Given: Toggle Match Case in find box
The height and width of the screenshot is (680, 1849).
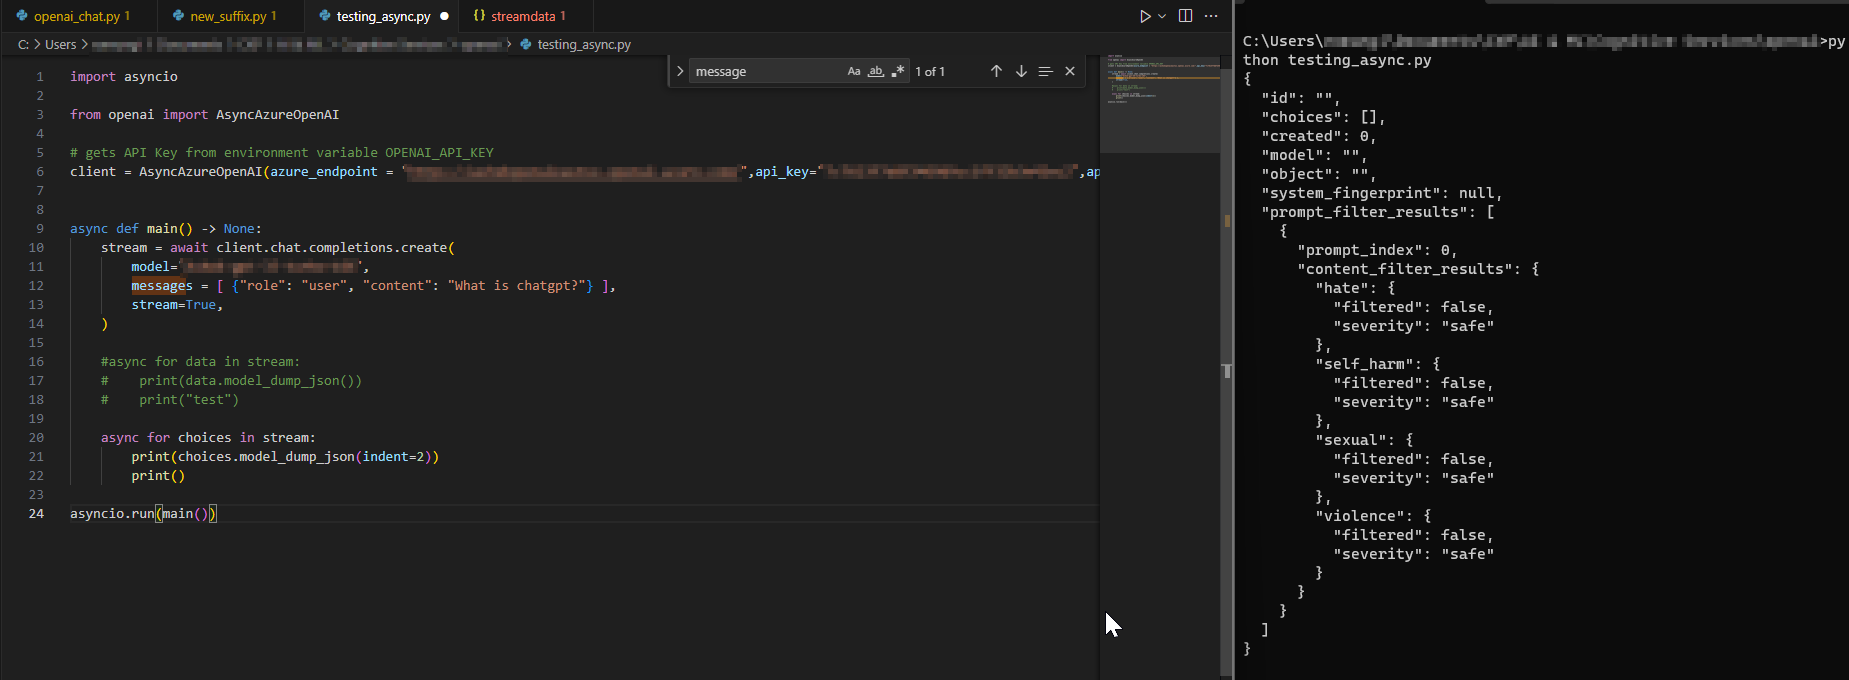Looking at the screenshot, I should [x=854, y=71].
